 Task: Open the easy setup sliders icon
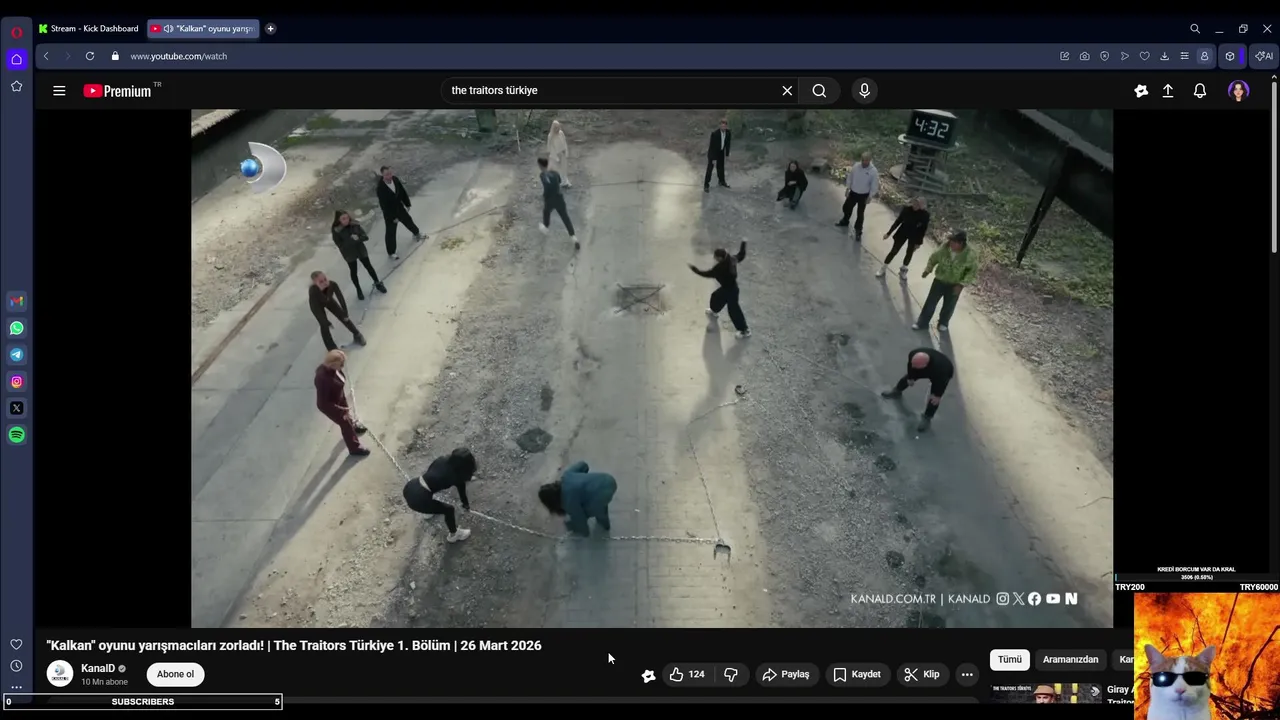[1184, 56]
